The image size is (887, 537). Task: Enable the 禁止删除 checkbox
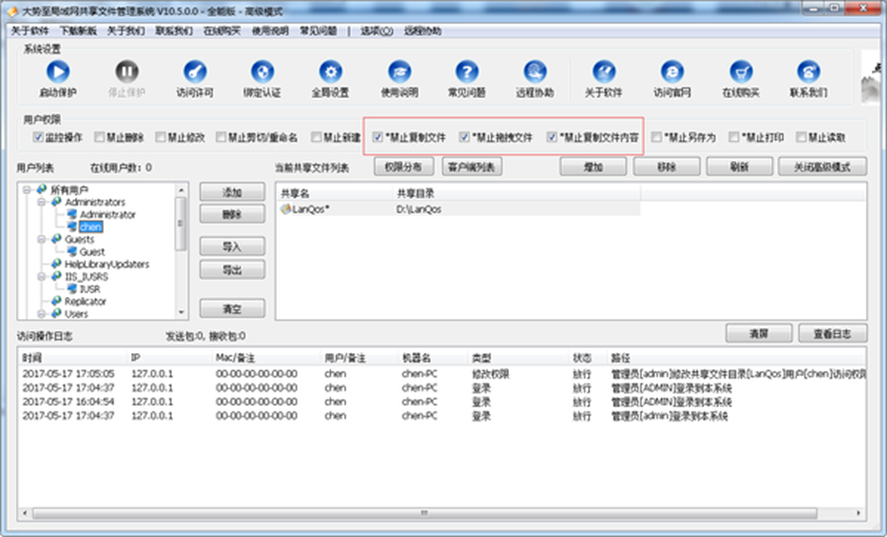(101, 137)
